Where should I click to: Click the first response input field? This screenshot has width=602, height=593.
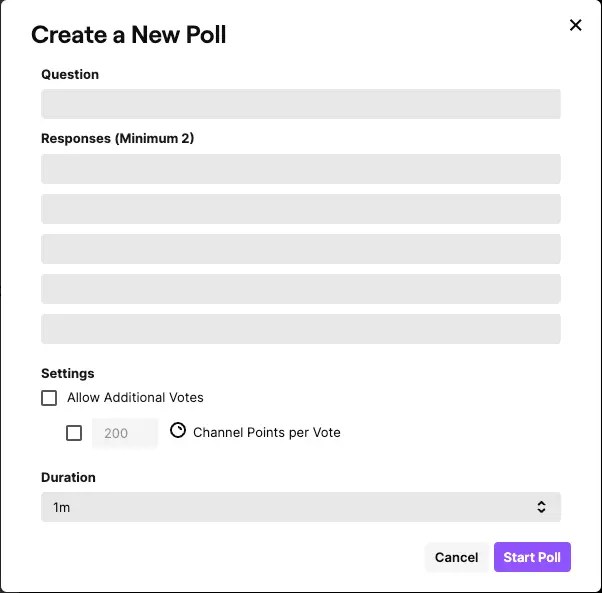coord(300,169)
